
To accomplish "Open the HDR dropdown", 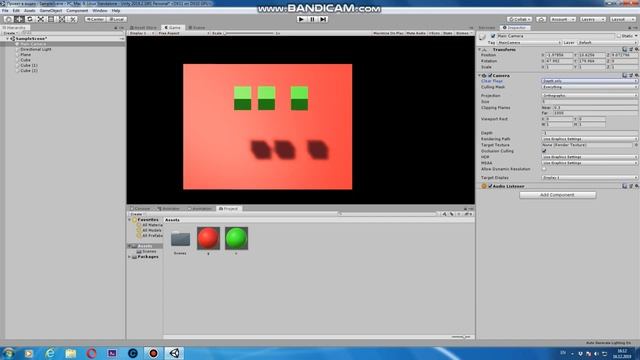I will 589,157.
